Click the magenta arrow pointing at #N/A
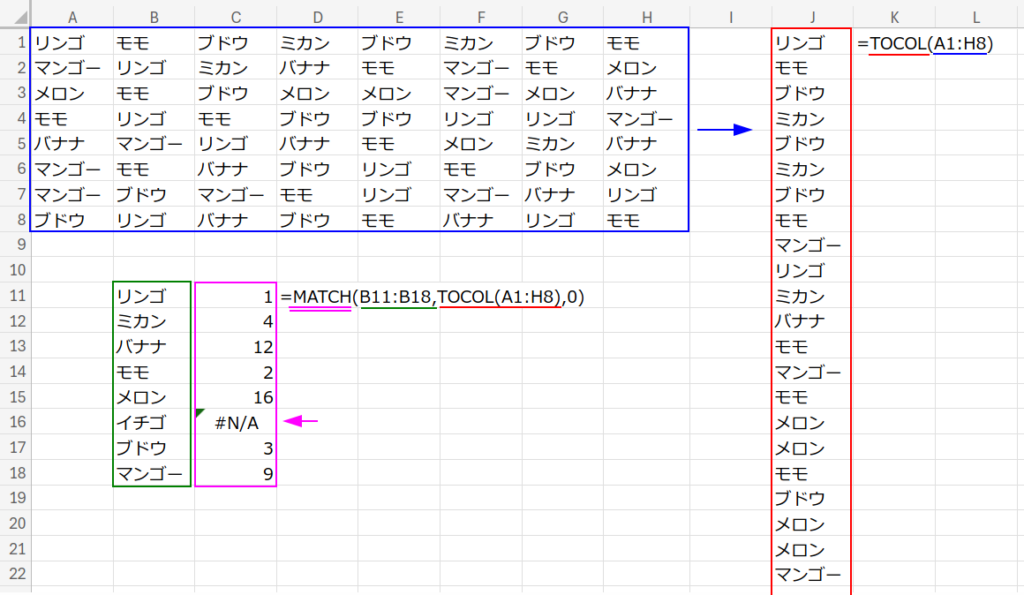Screen dimensions: 1024x595 click(301, 422)
